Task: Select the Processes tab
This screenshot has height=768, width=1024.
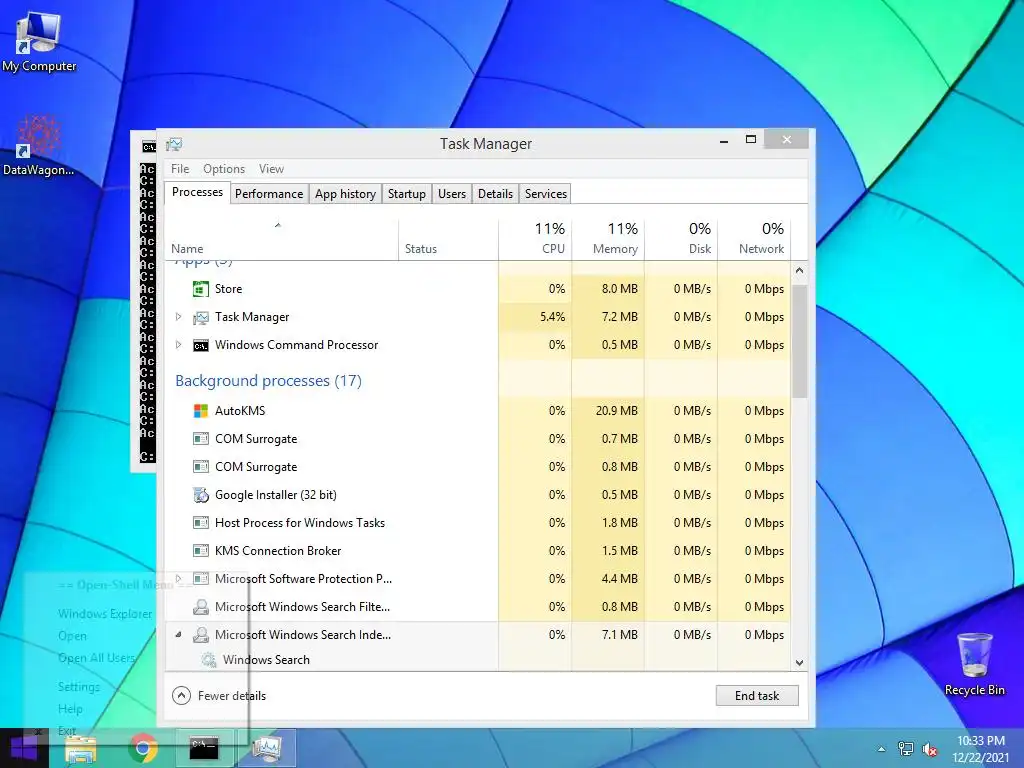Action: [x=197, y=192]
